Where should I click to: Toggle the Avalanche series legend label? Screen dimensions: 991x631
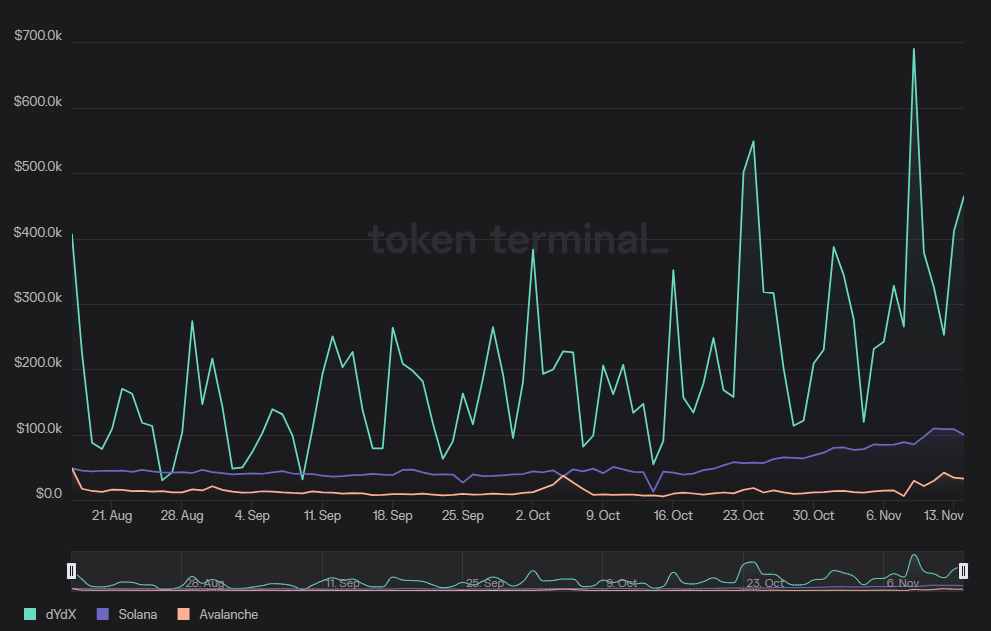pos(228,614)
